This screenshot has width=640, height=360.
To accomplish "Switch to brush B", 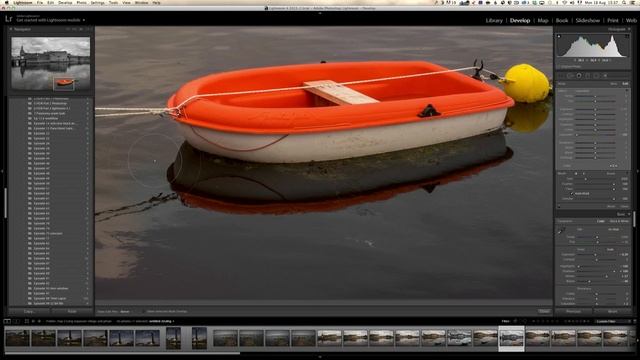I will (583, 173).
